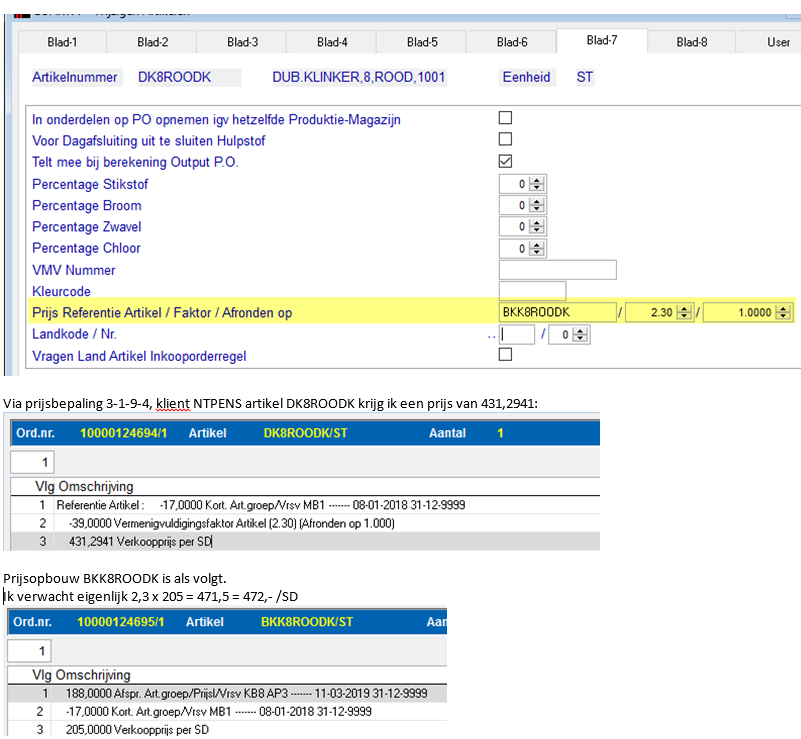Raise the Faktor 2.30 value

click(x=684, y=308)
